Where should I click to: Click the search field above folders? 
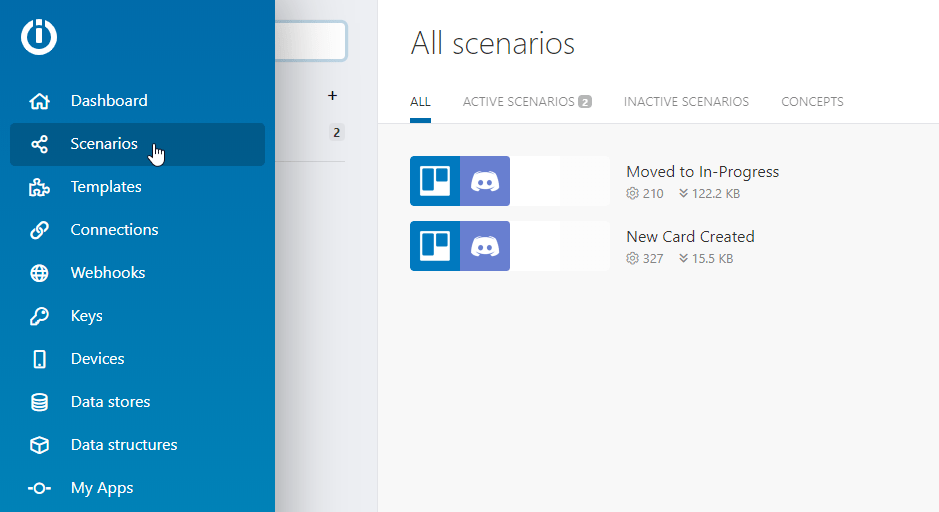point(311,41)
